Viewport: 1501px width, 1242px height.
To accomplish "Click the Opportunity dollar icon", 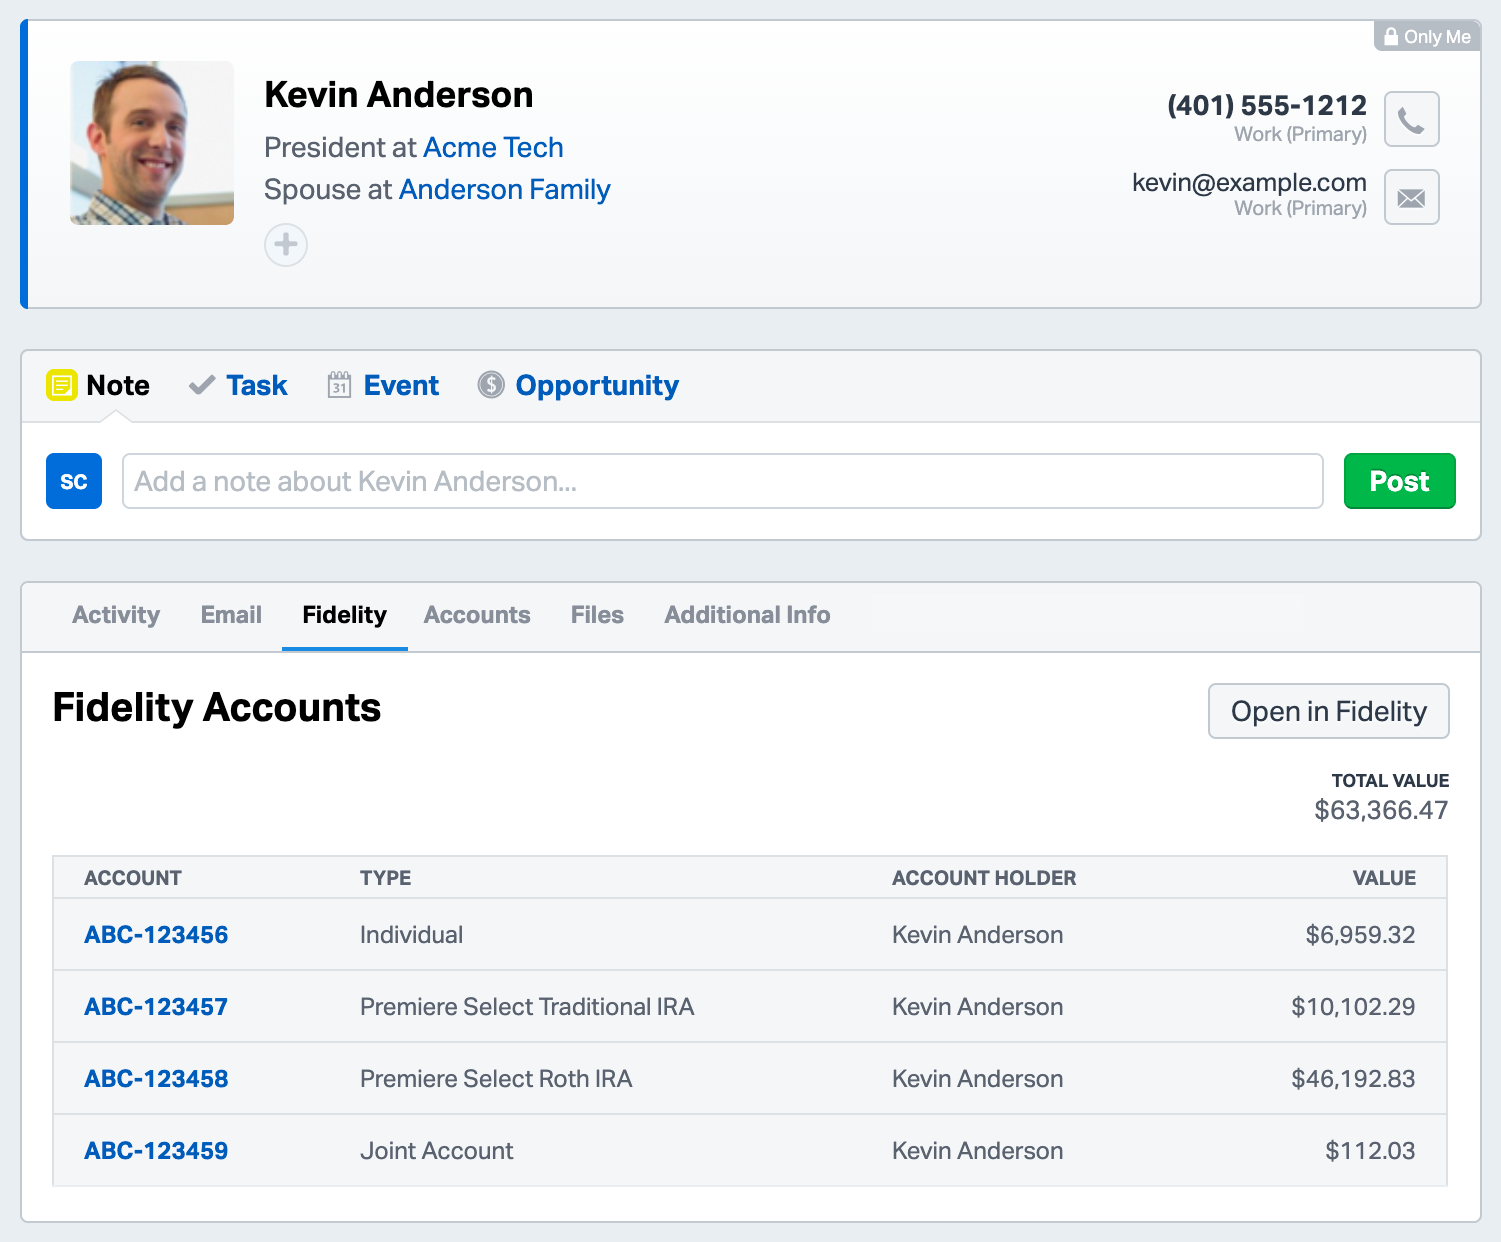I will (491, 385).
